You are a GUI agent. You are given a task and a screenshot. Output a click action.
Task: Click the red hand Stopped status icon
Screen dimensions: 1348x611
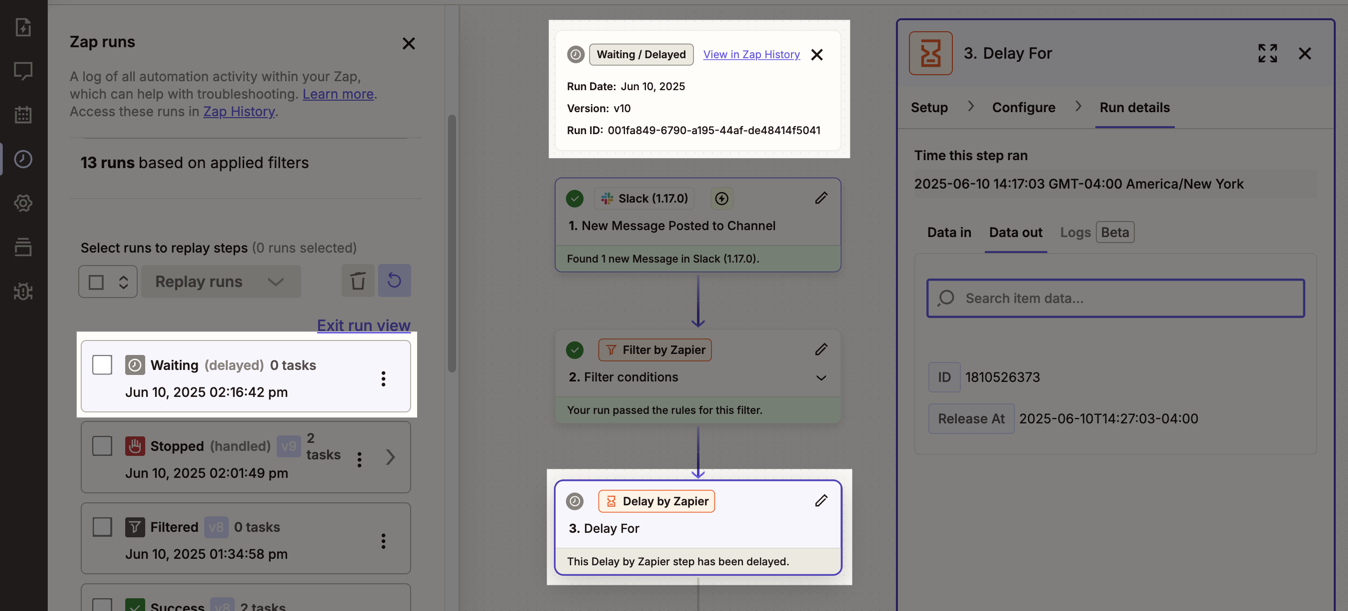135,446
